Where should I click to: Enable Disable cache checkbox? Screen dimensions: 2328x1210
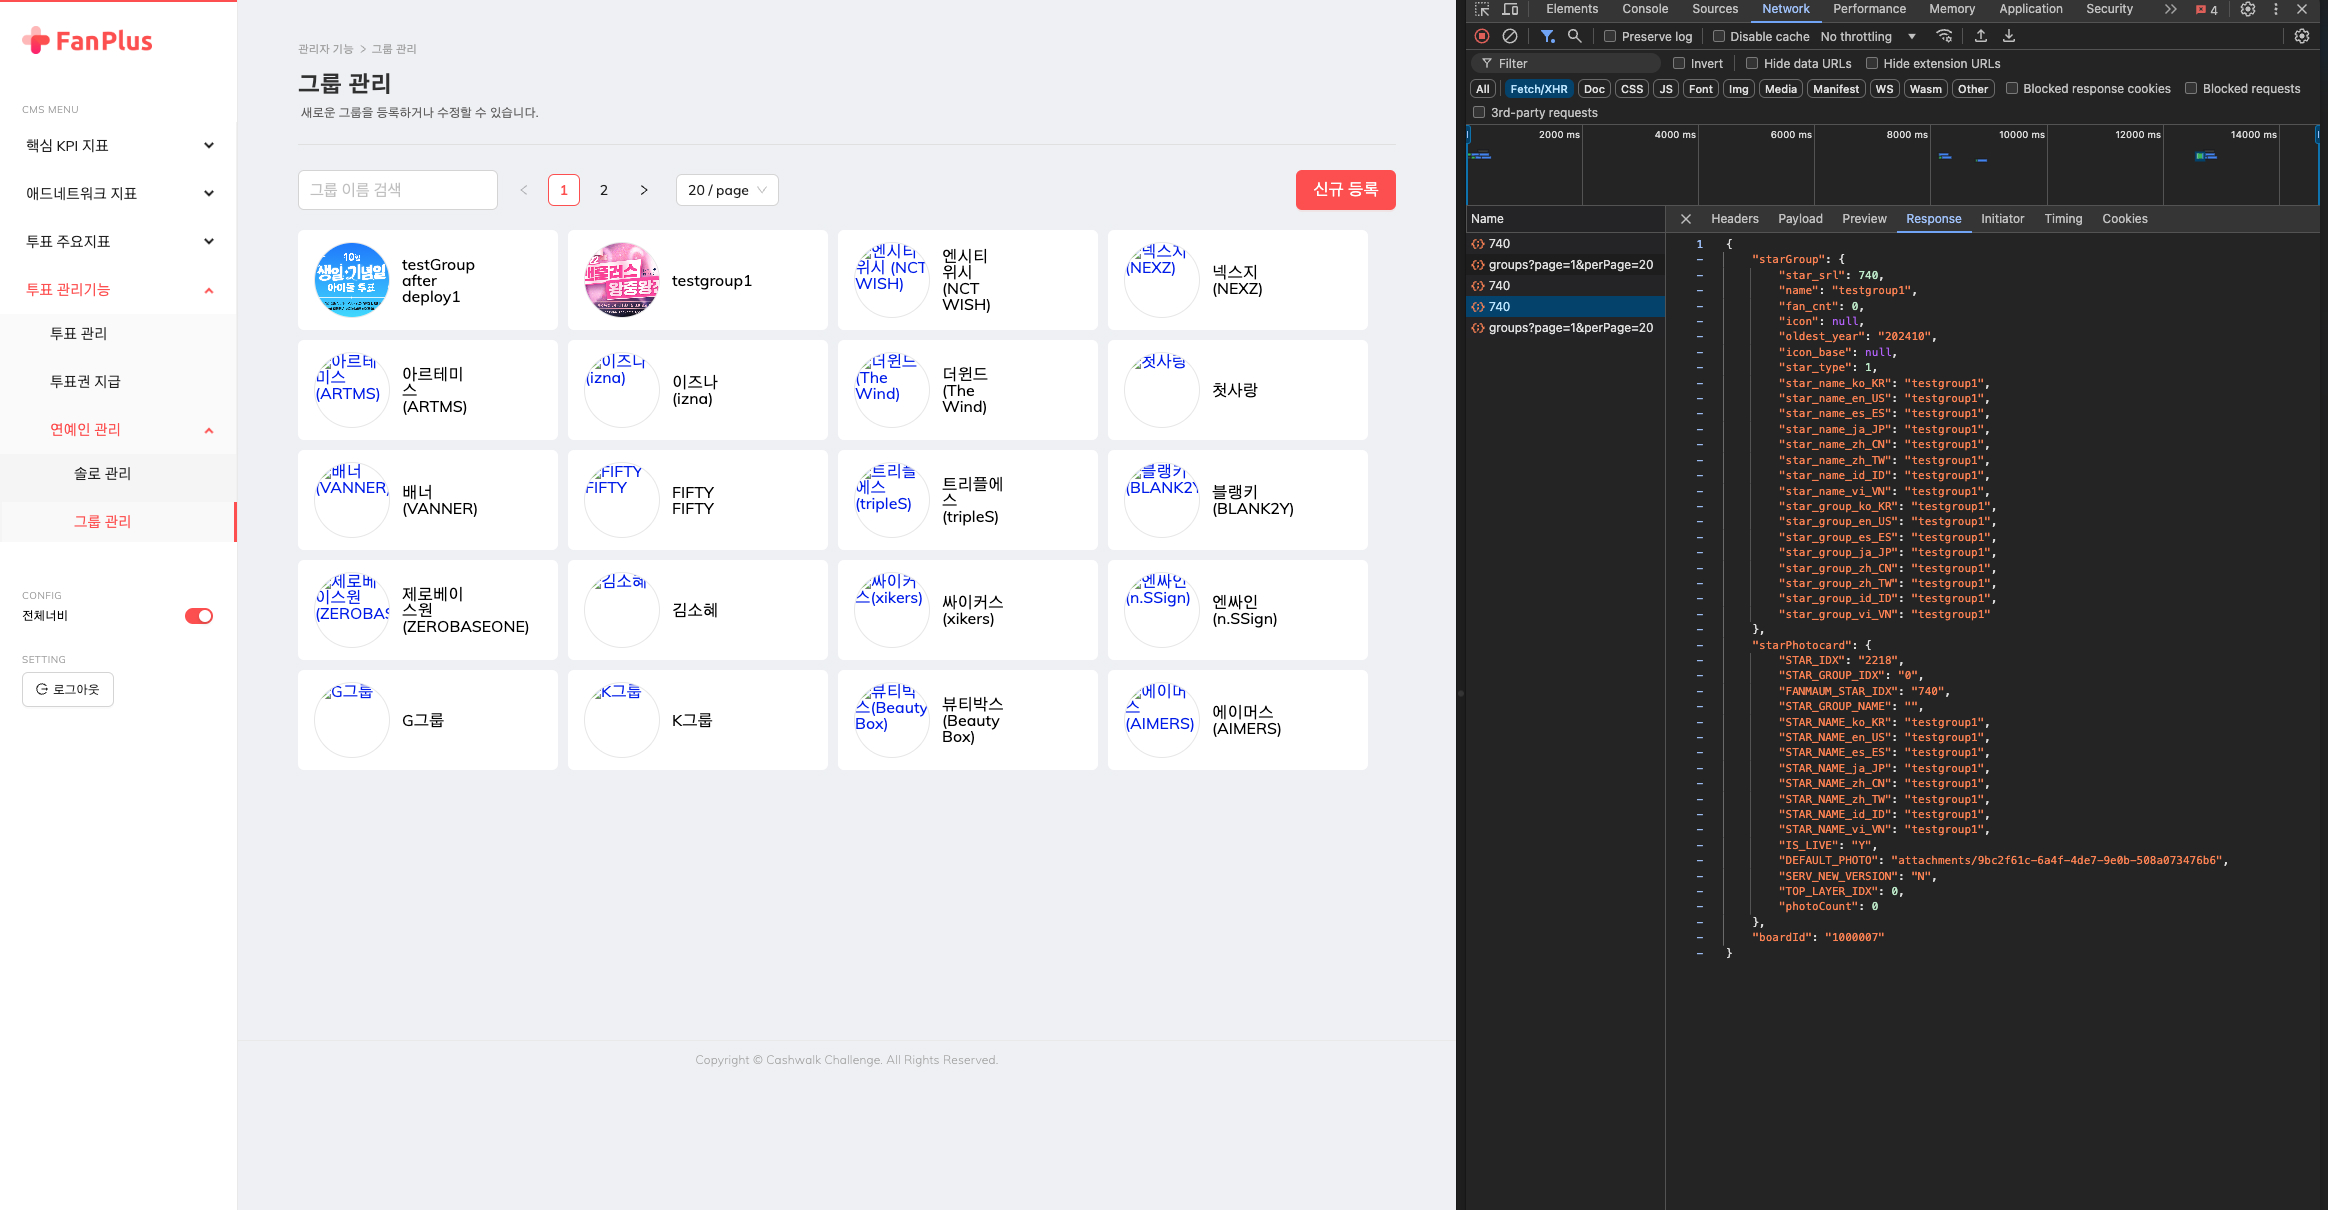1719,36
